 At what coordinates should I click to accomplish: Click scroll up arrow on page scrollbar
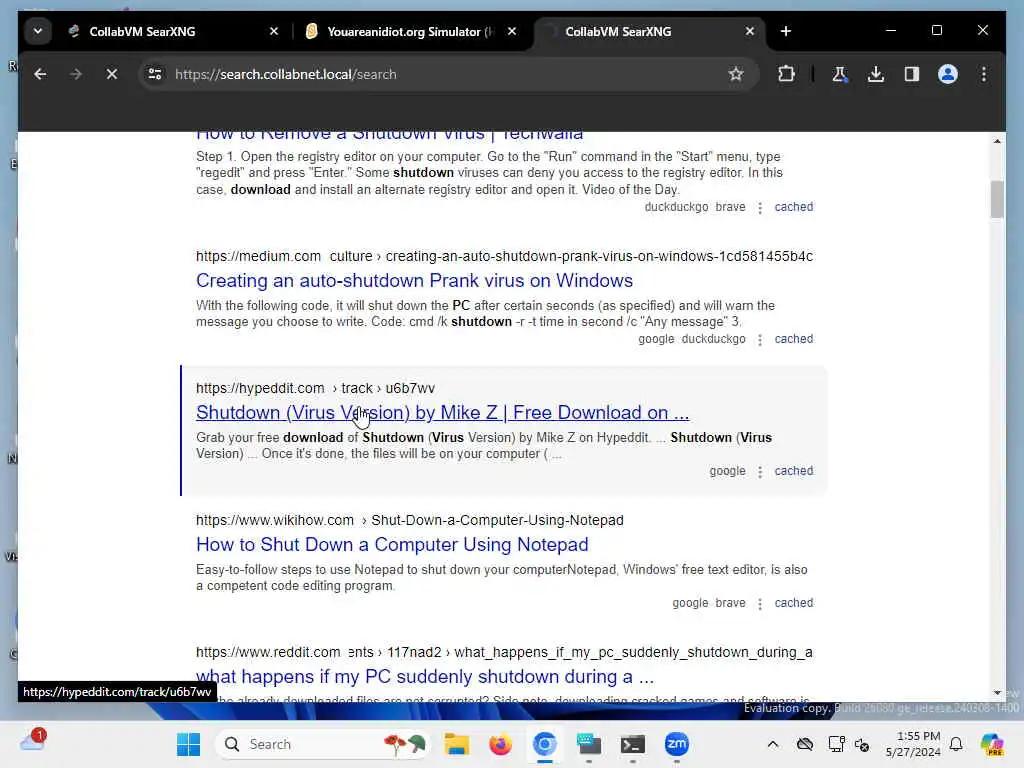point(997,141)
